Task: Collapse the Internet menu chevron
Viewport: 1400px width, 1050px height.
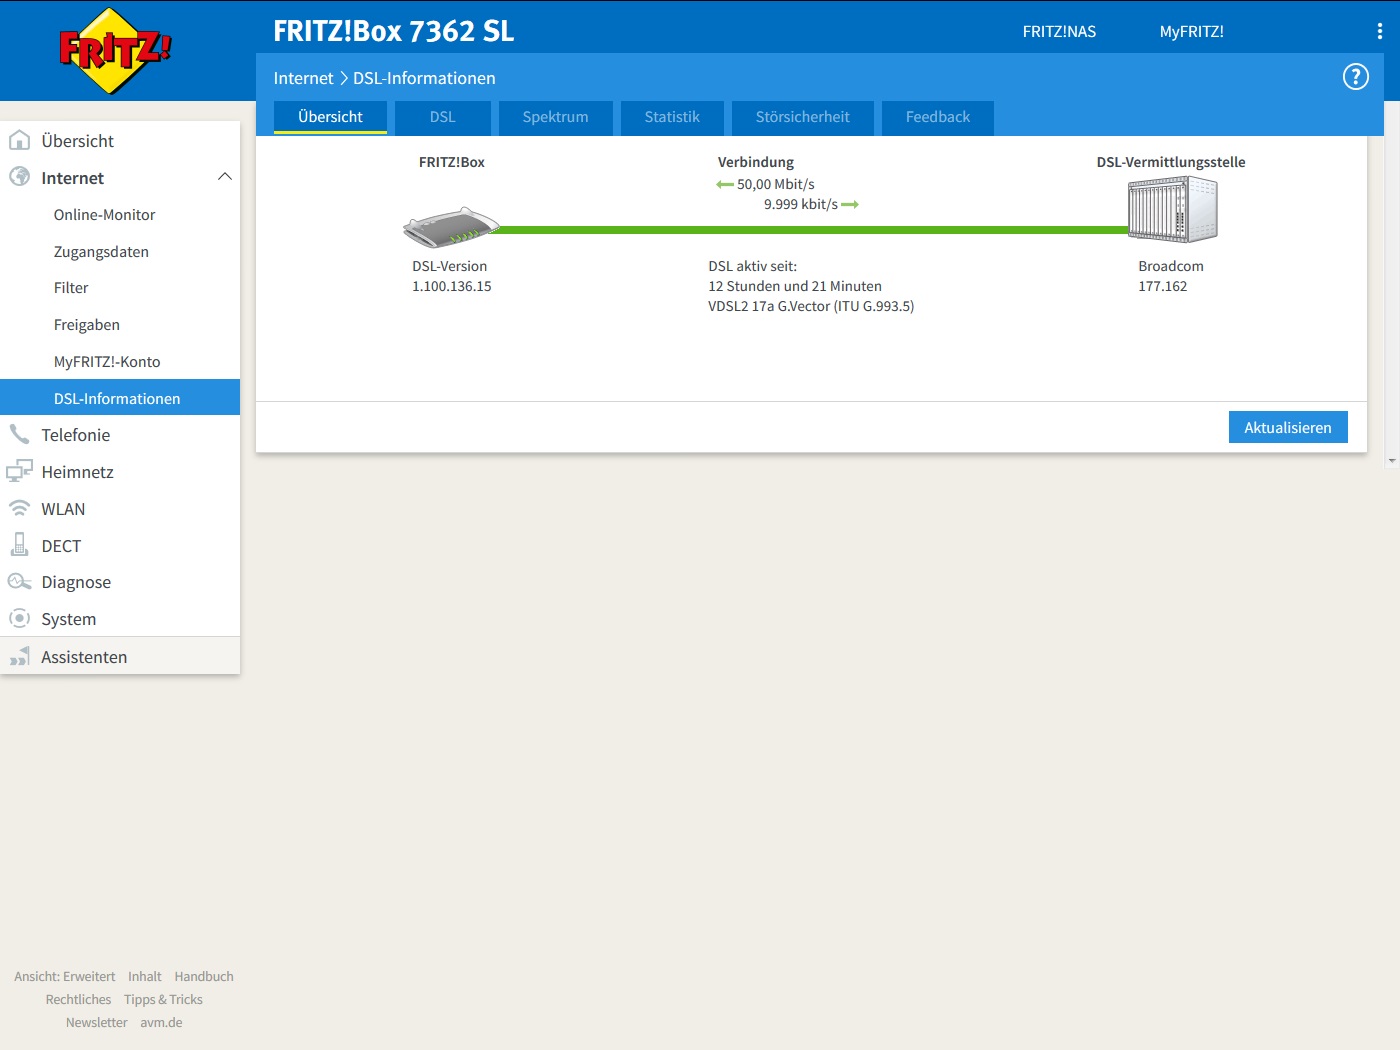Action: tap(225, 177)
